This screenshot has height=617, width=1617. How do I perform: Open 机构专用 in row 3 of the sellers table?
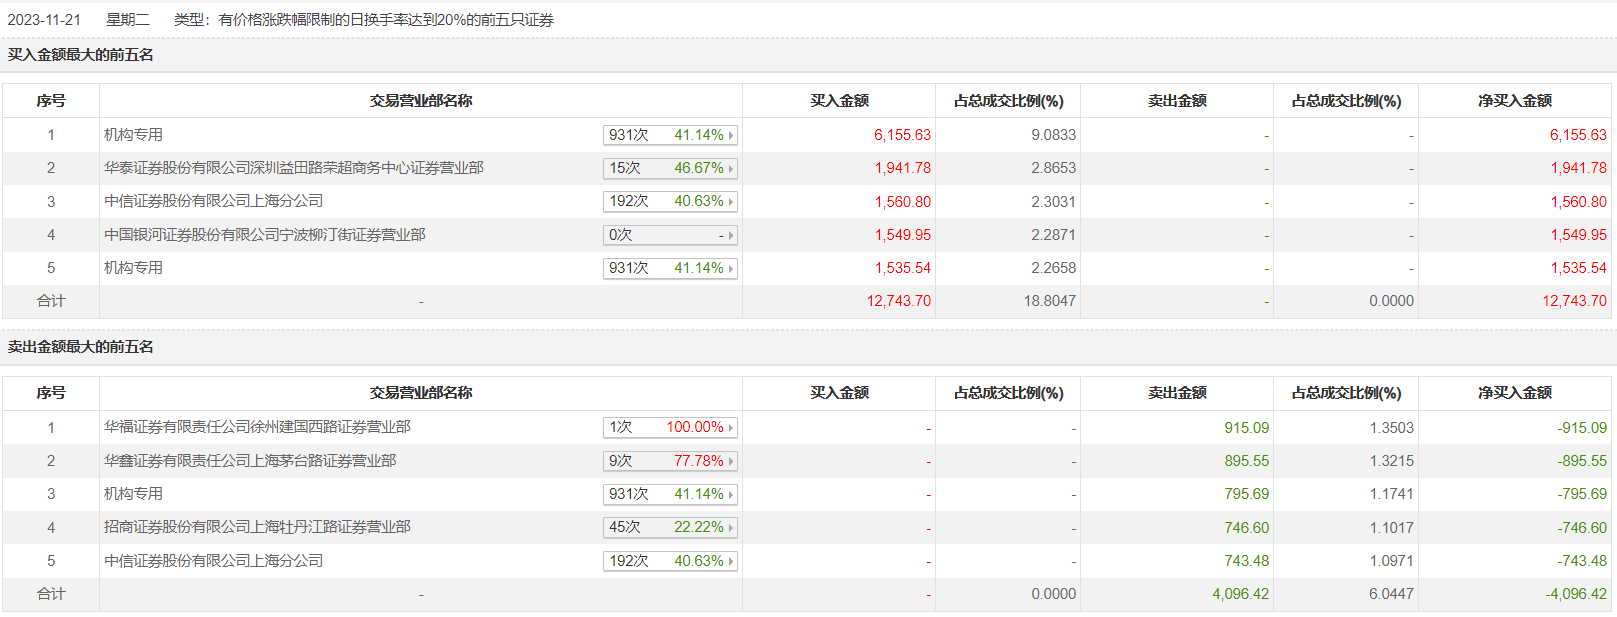[x=133, y=494]
